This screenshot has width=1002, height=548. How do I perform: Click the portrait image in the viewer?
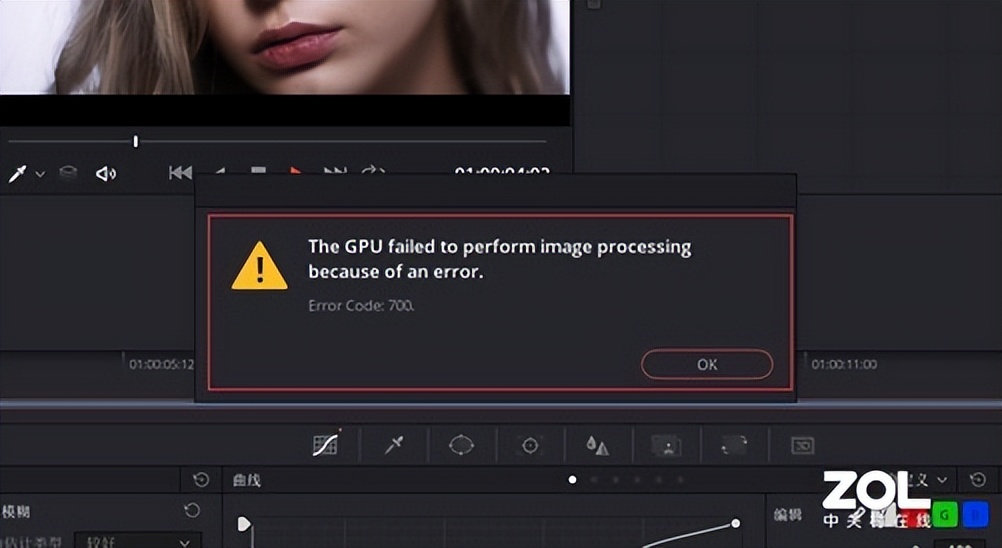coord(284,47)
